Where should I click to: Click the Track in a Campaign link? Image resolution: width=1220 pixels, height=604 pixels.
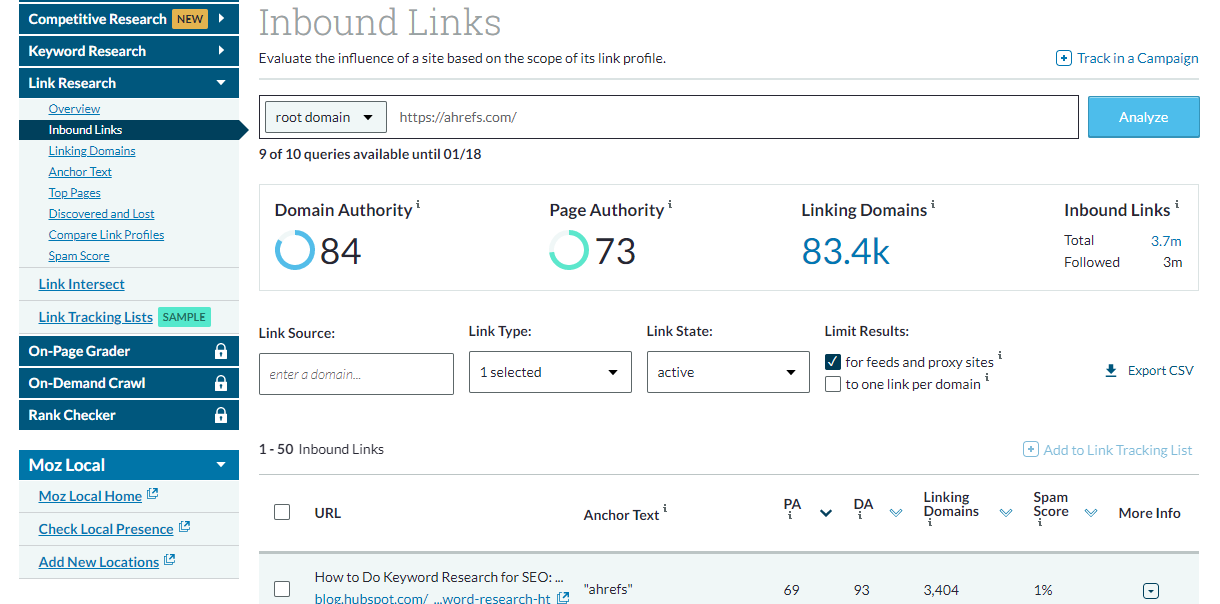click(x=1137, y=58)
